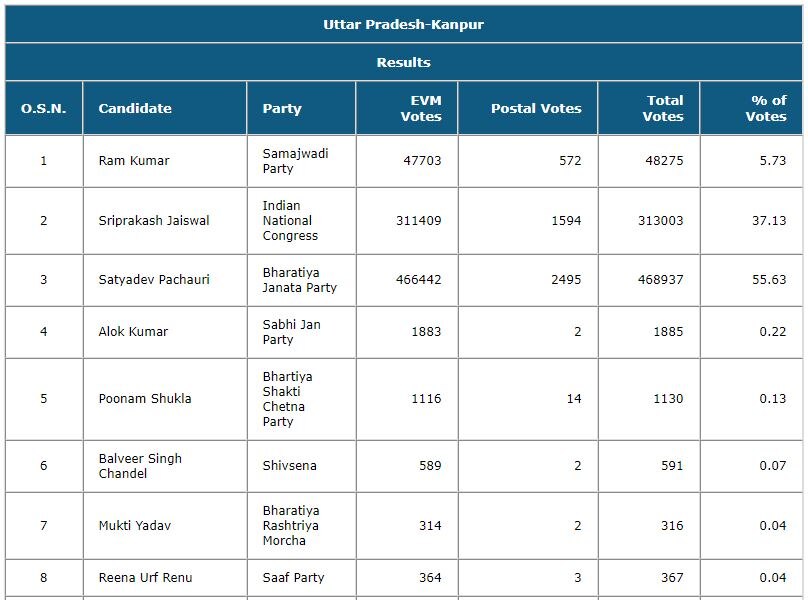Viewport: 808px width, 600px height.
Task: Select the Total Votes column header
Action: (649, 108)
